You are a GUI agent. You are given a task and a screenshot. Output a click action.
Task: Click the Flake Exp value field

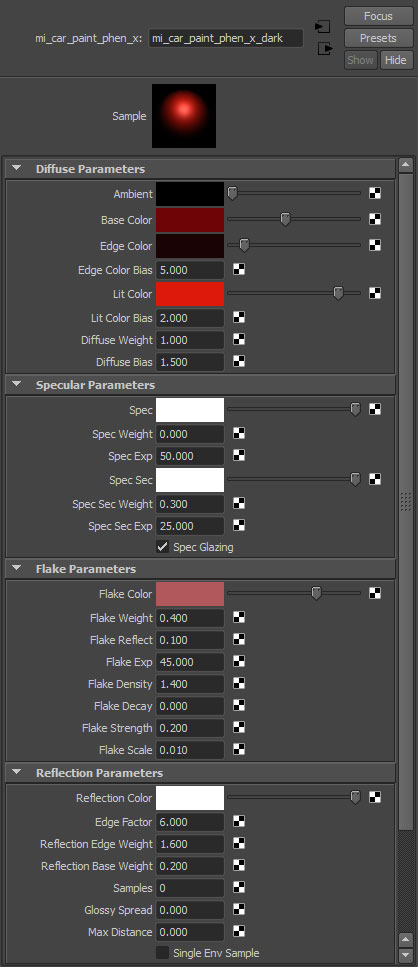click(190, 662)
